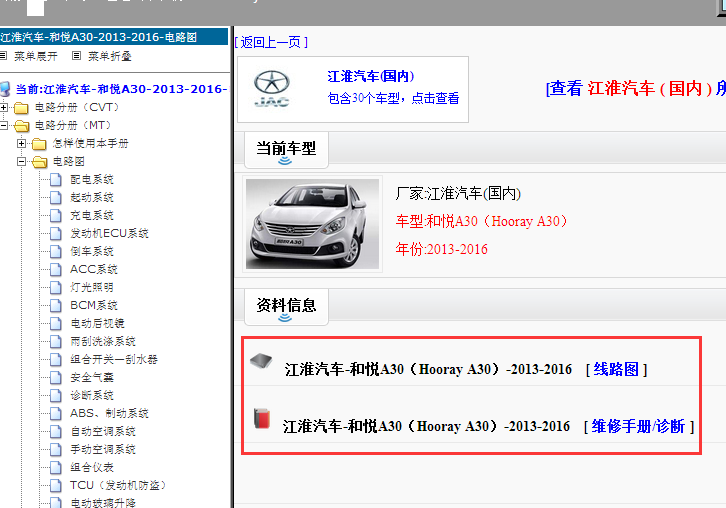726x508 pixels.
Task: Collapse the 电路分册（MT）node
Action: pos(4,125)
